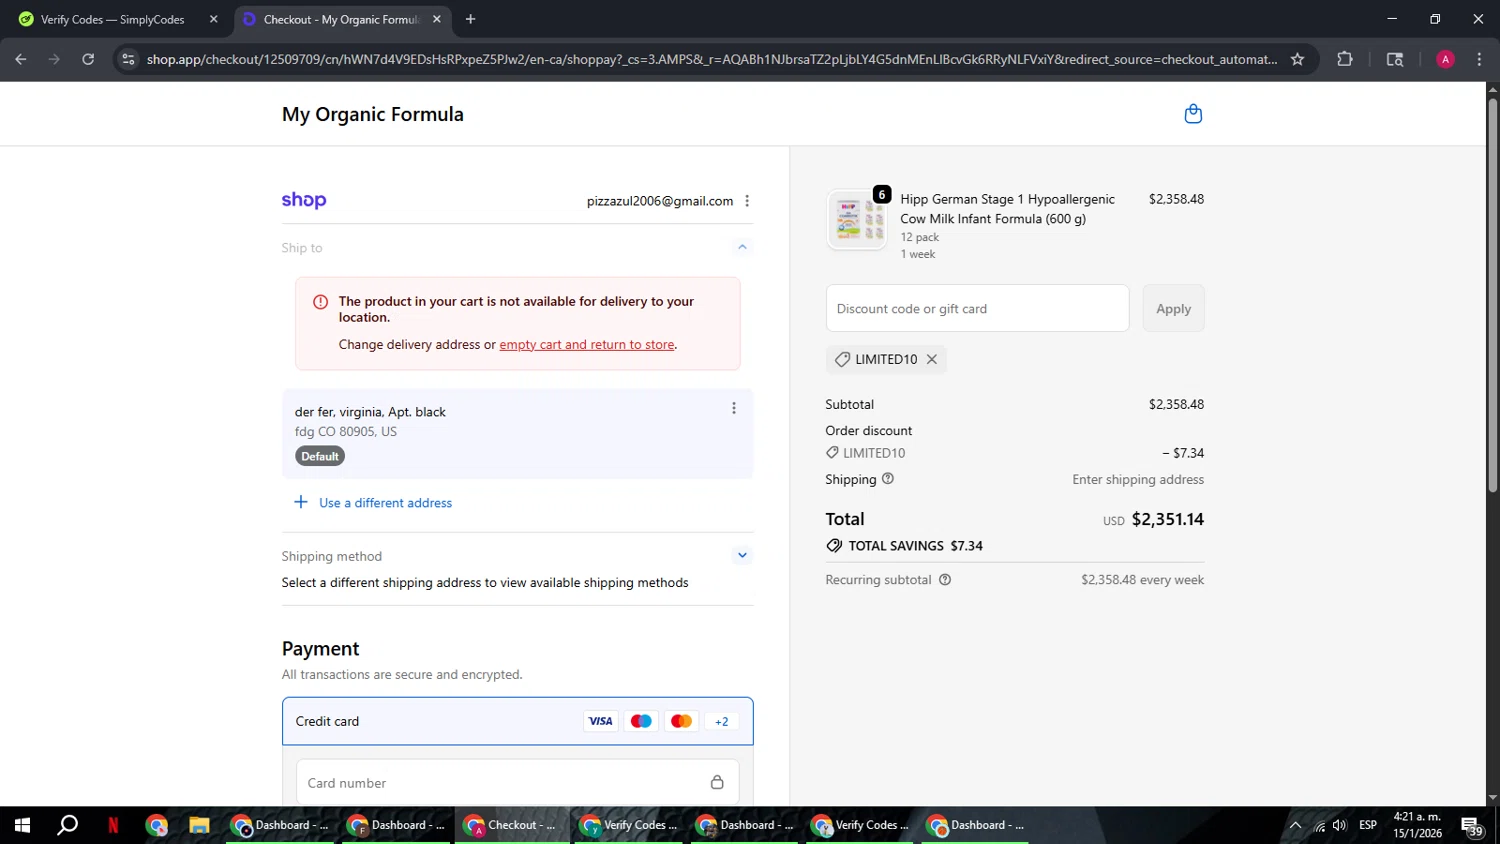Select the default der fer address card

click(x=518, y=433)
